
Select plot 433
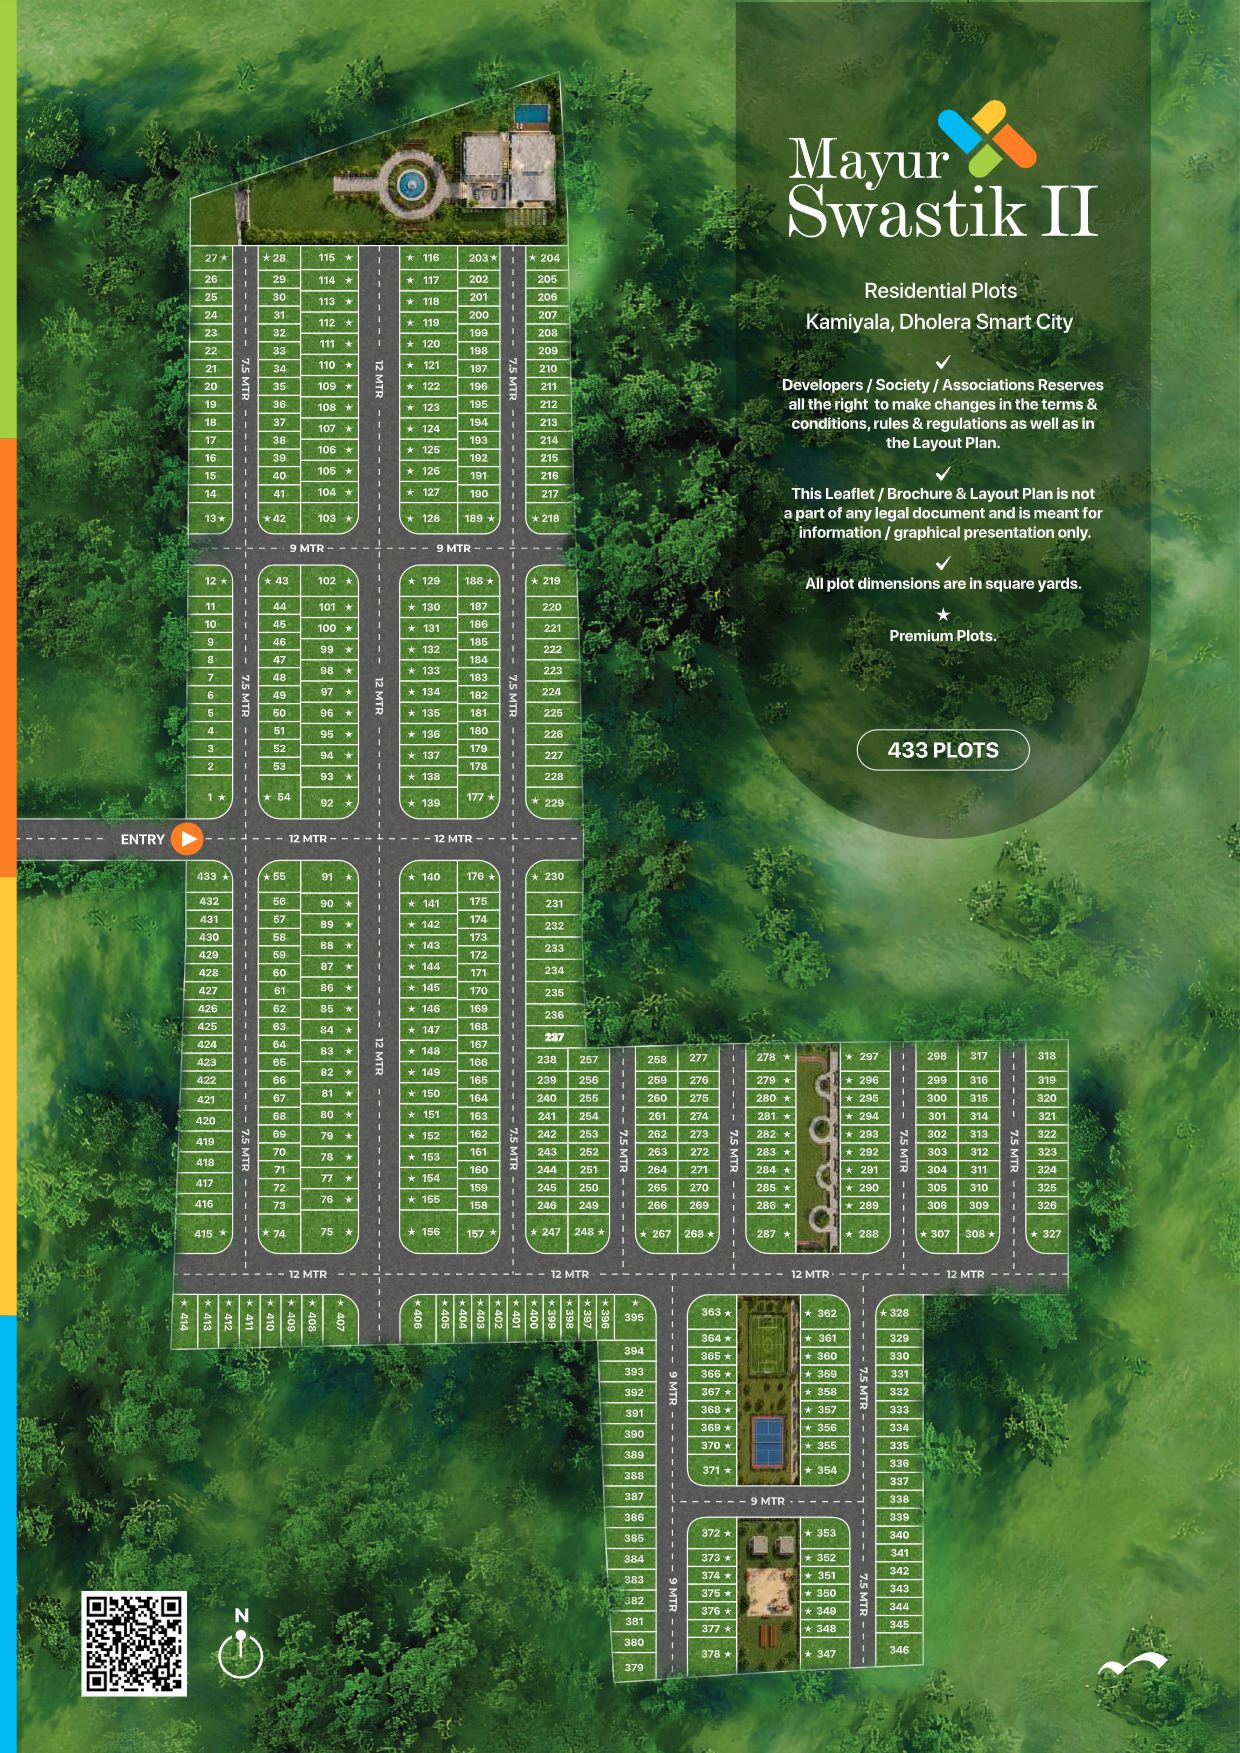pos(208,876)
